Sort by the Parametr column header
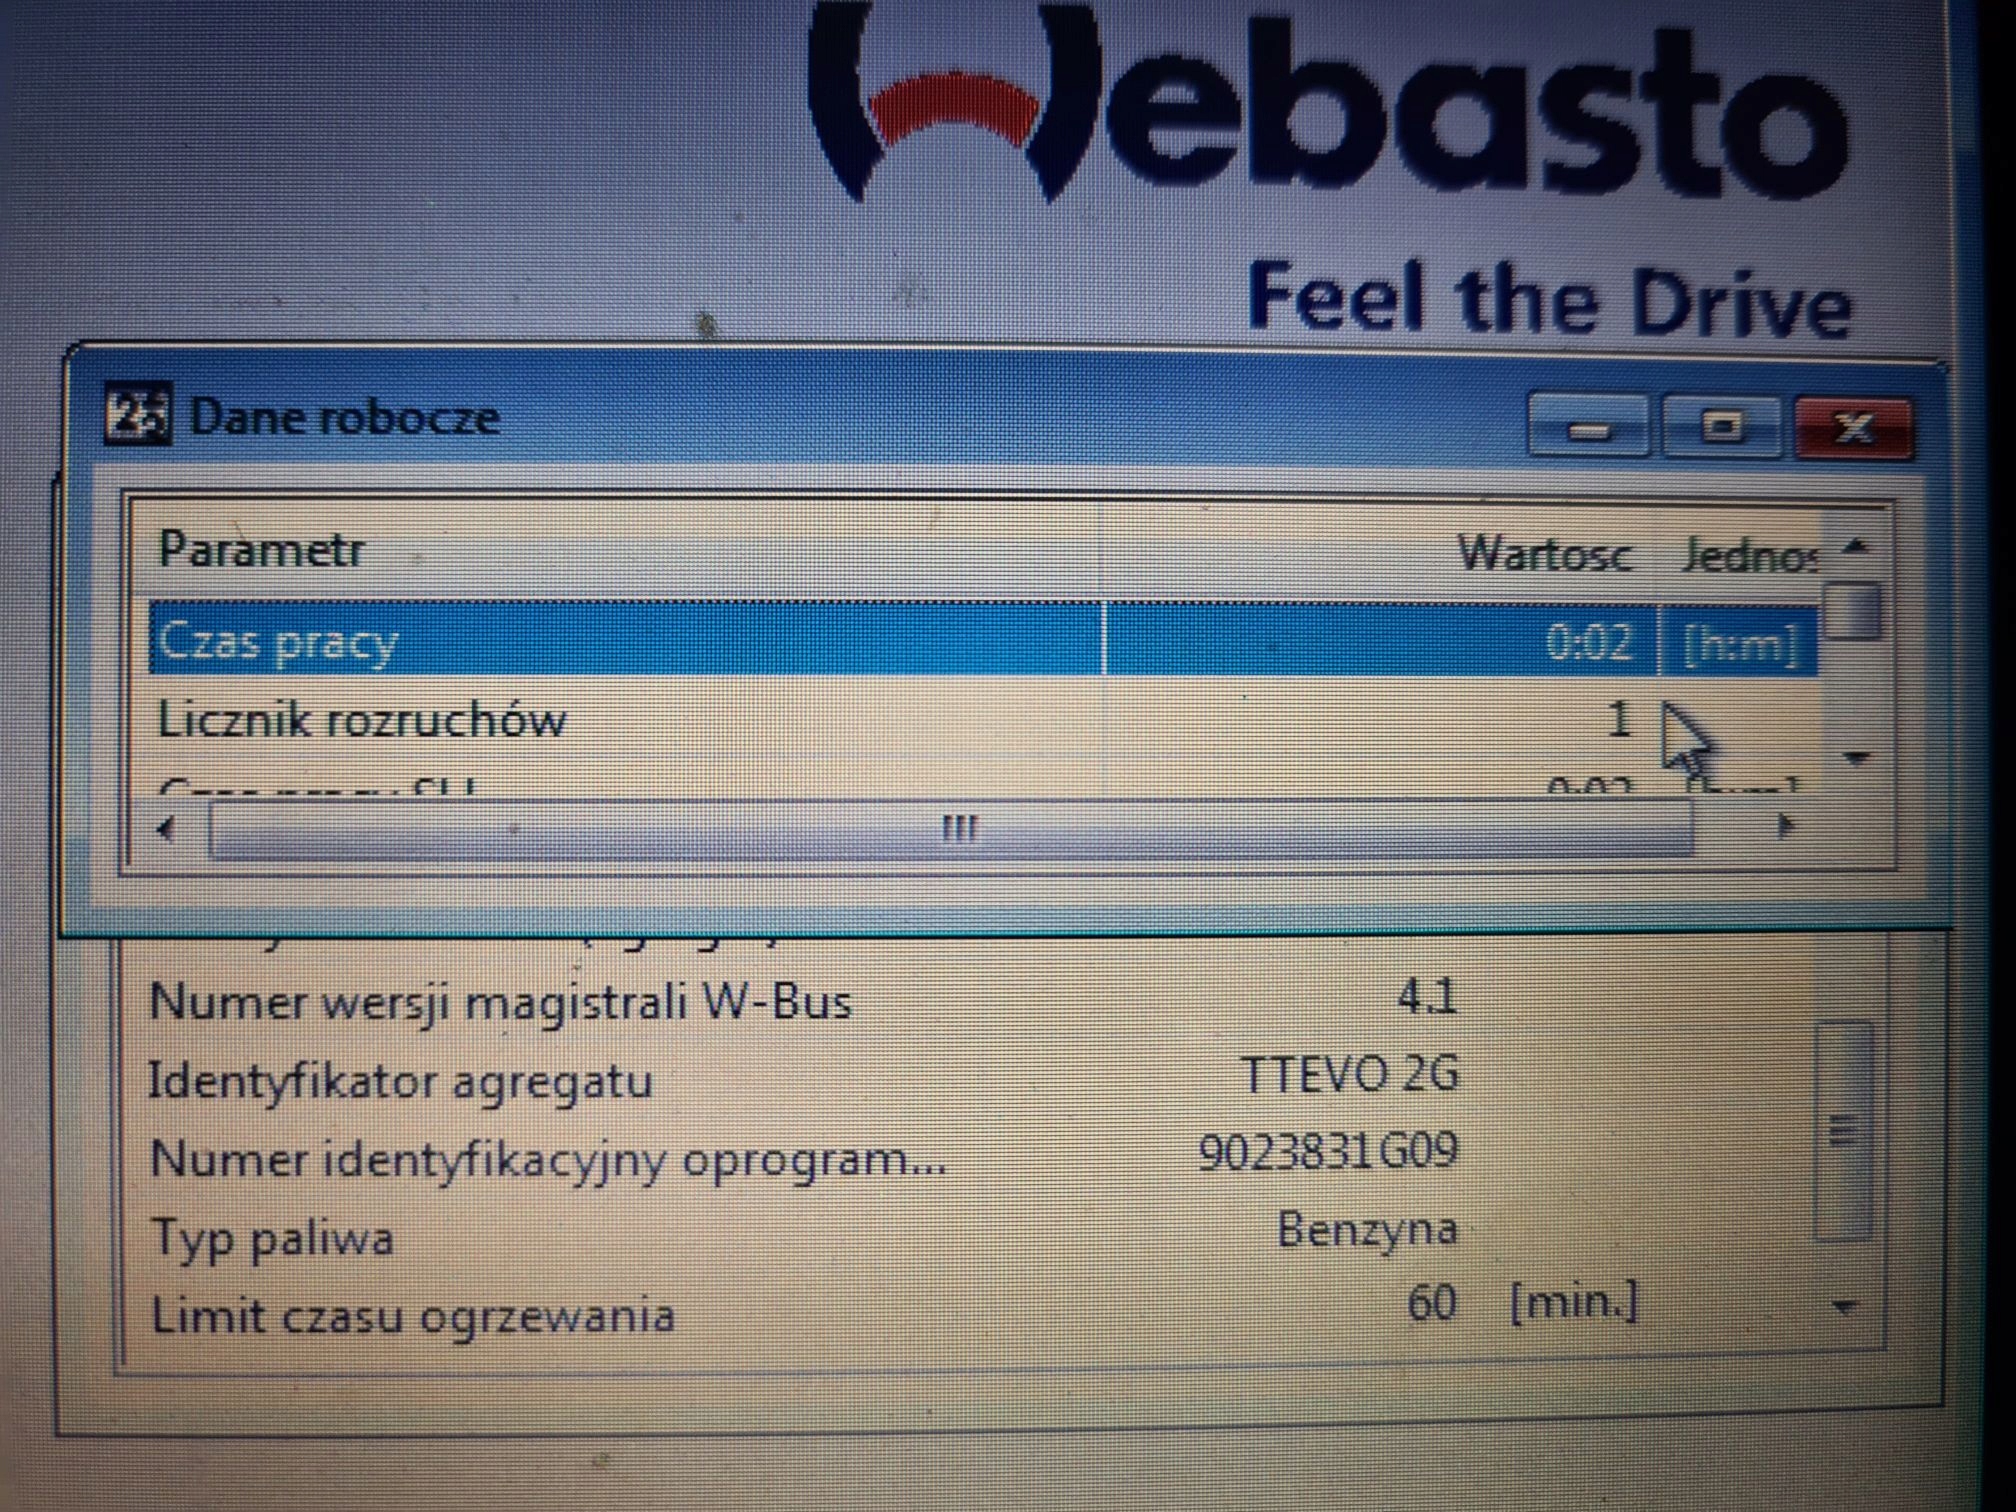Screen dimensions: 2016x1512 [x=262, y=550]
